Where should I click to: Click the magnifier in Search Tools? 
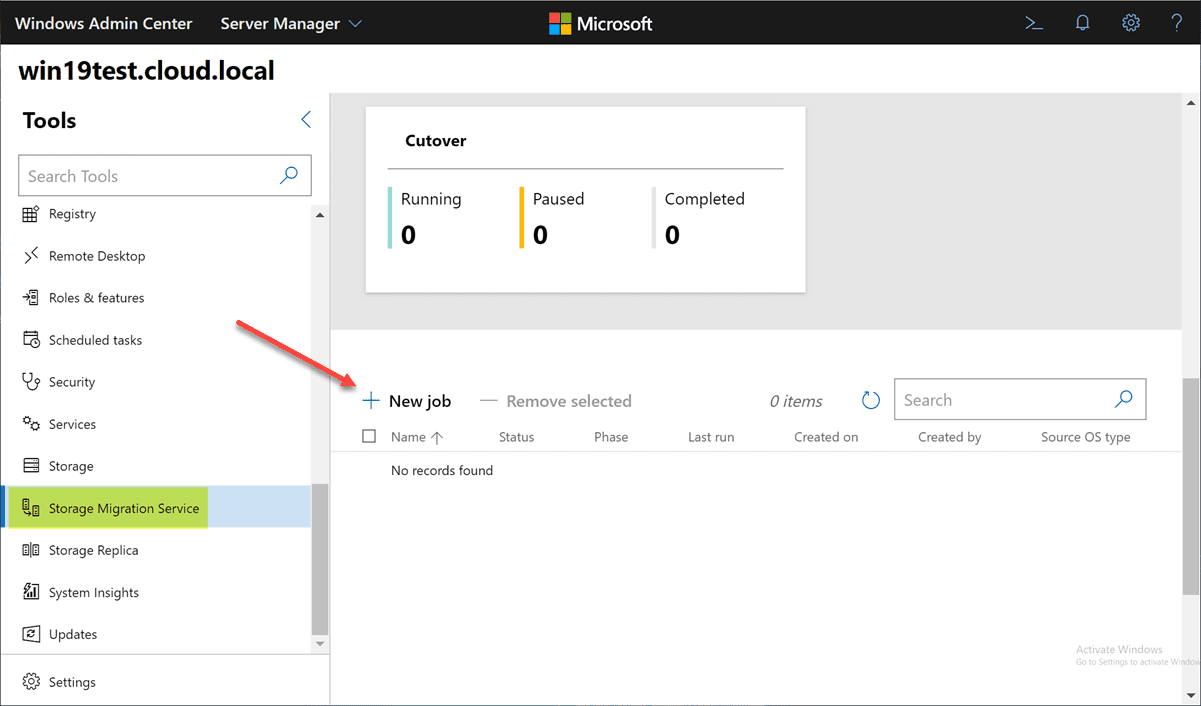click(x=289, y=176)
